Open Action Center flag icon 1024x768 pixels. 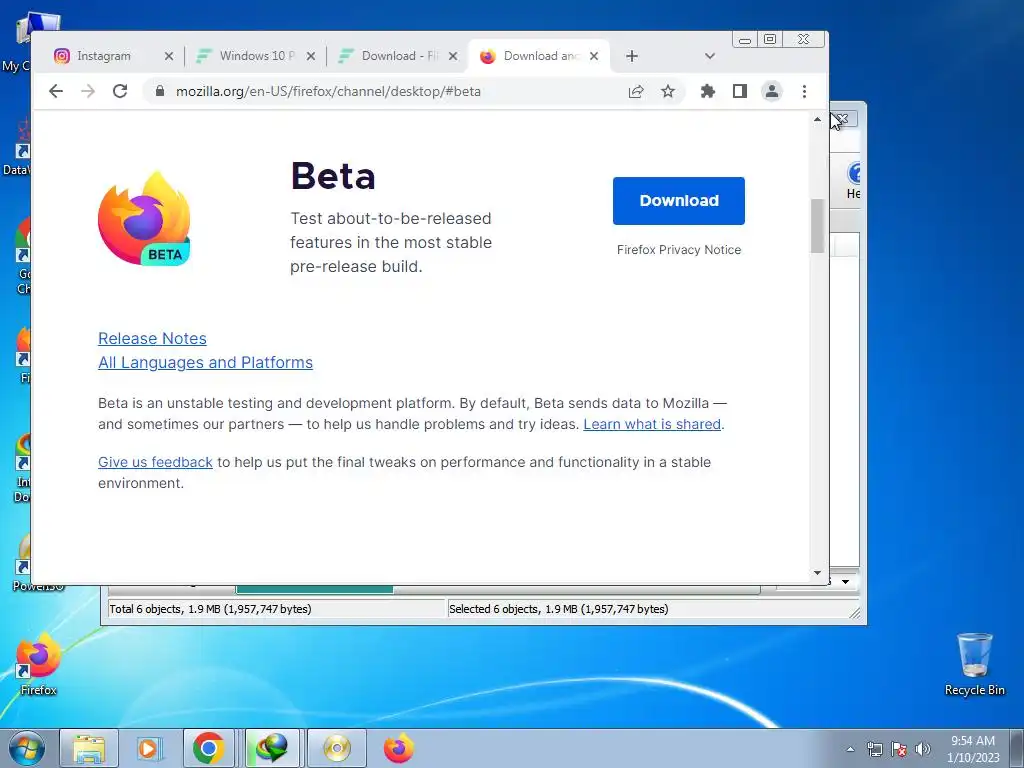[899, 749]
